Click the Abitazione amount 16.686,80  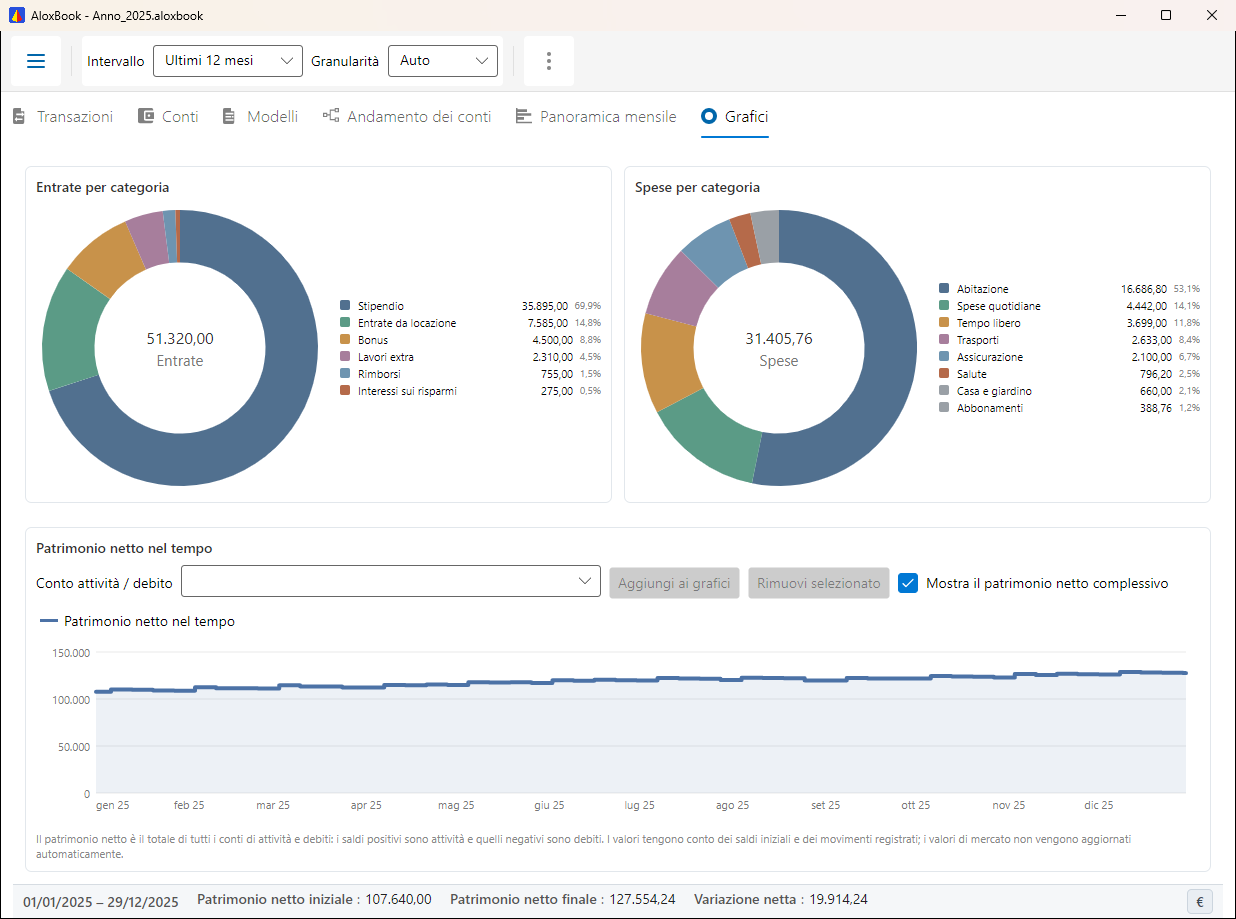[1144, 289]
